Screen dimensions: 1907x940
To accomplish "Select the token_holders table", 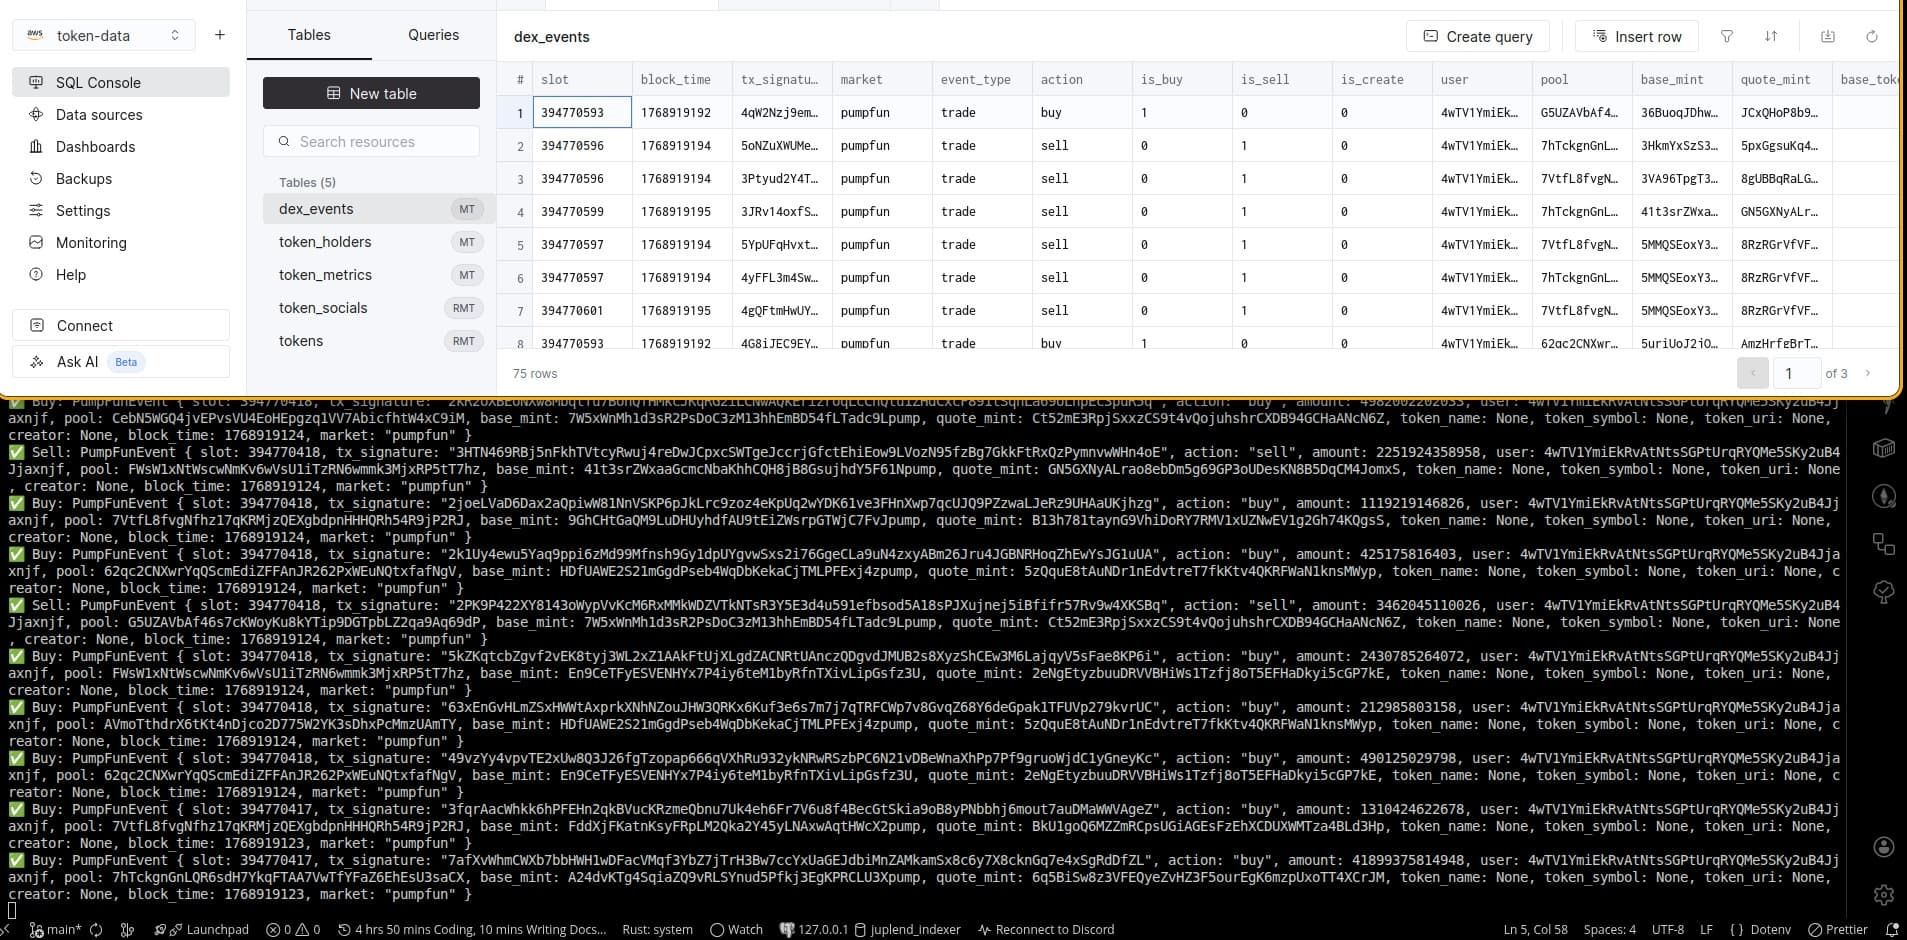I will click(x=325, y=242).
